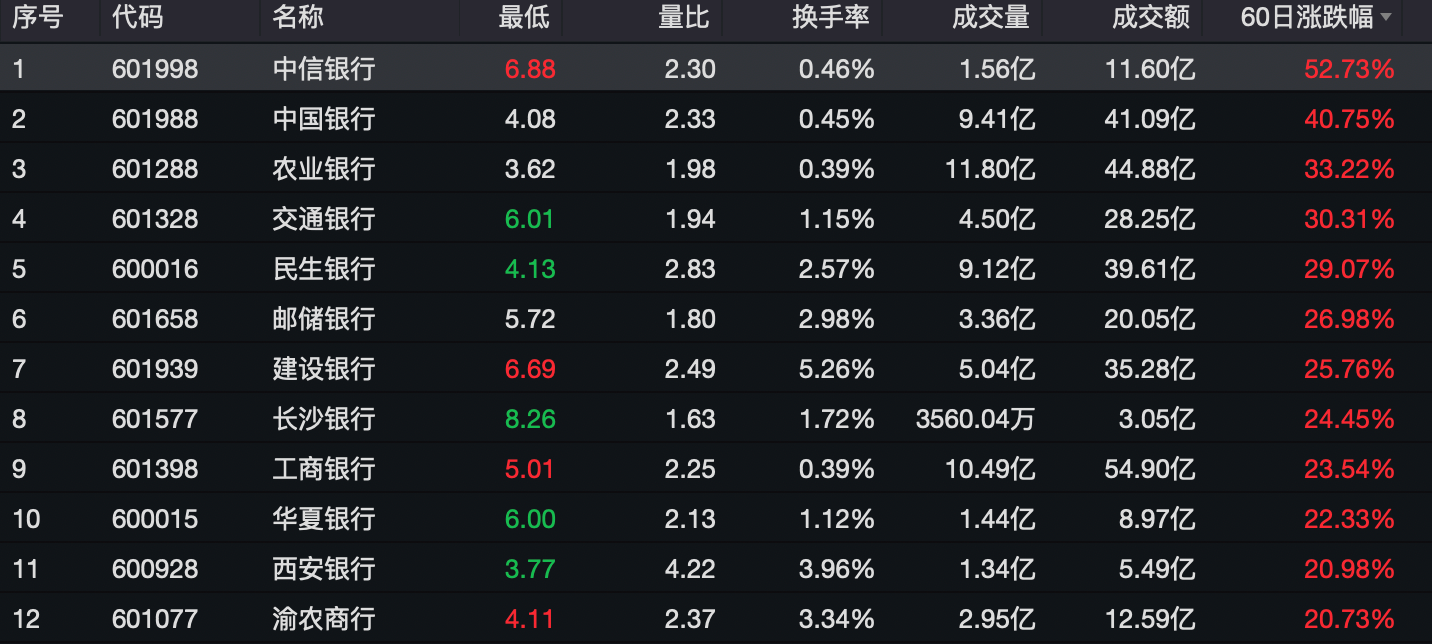Image resolution: width=1432 pixels, height=644 pixels.
Task: Click volume 11.80亿
Action: 990,169
